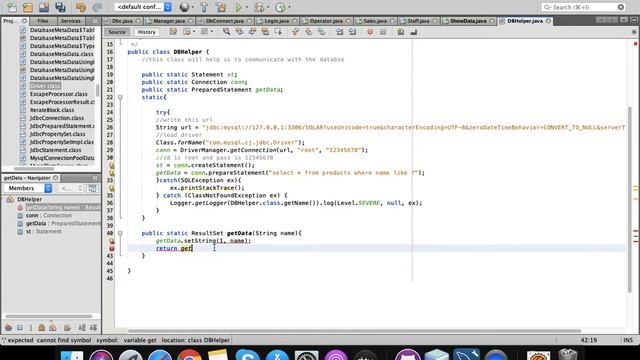Viewport: 640px width, 360px height.
Task: Click the Comment editor toolbar icon
Action: tap(401, 32)
